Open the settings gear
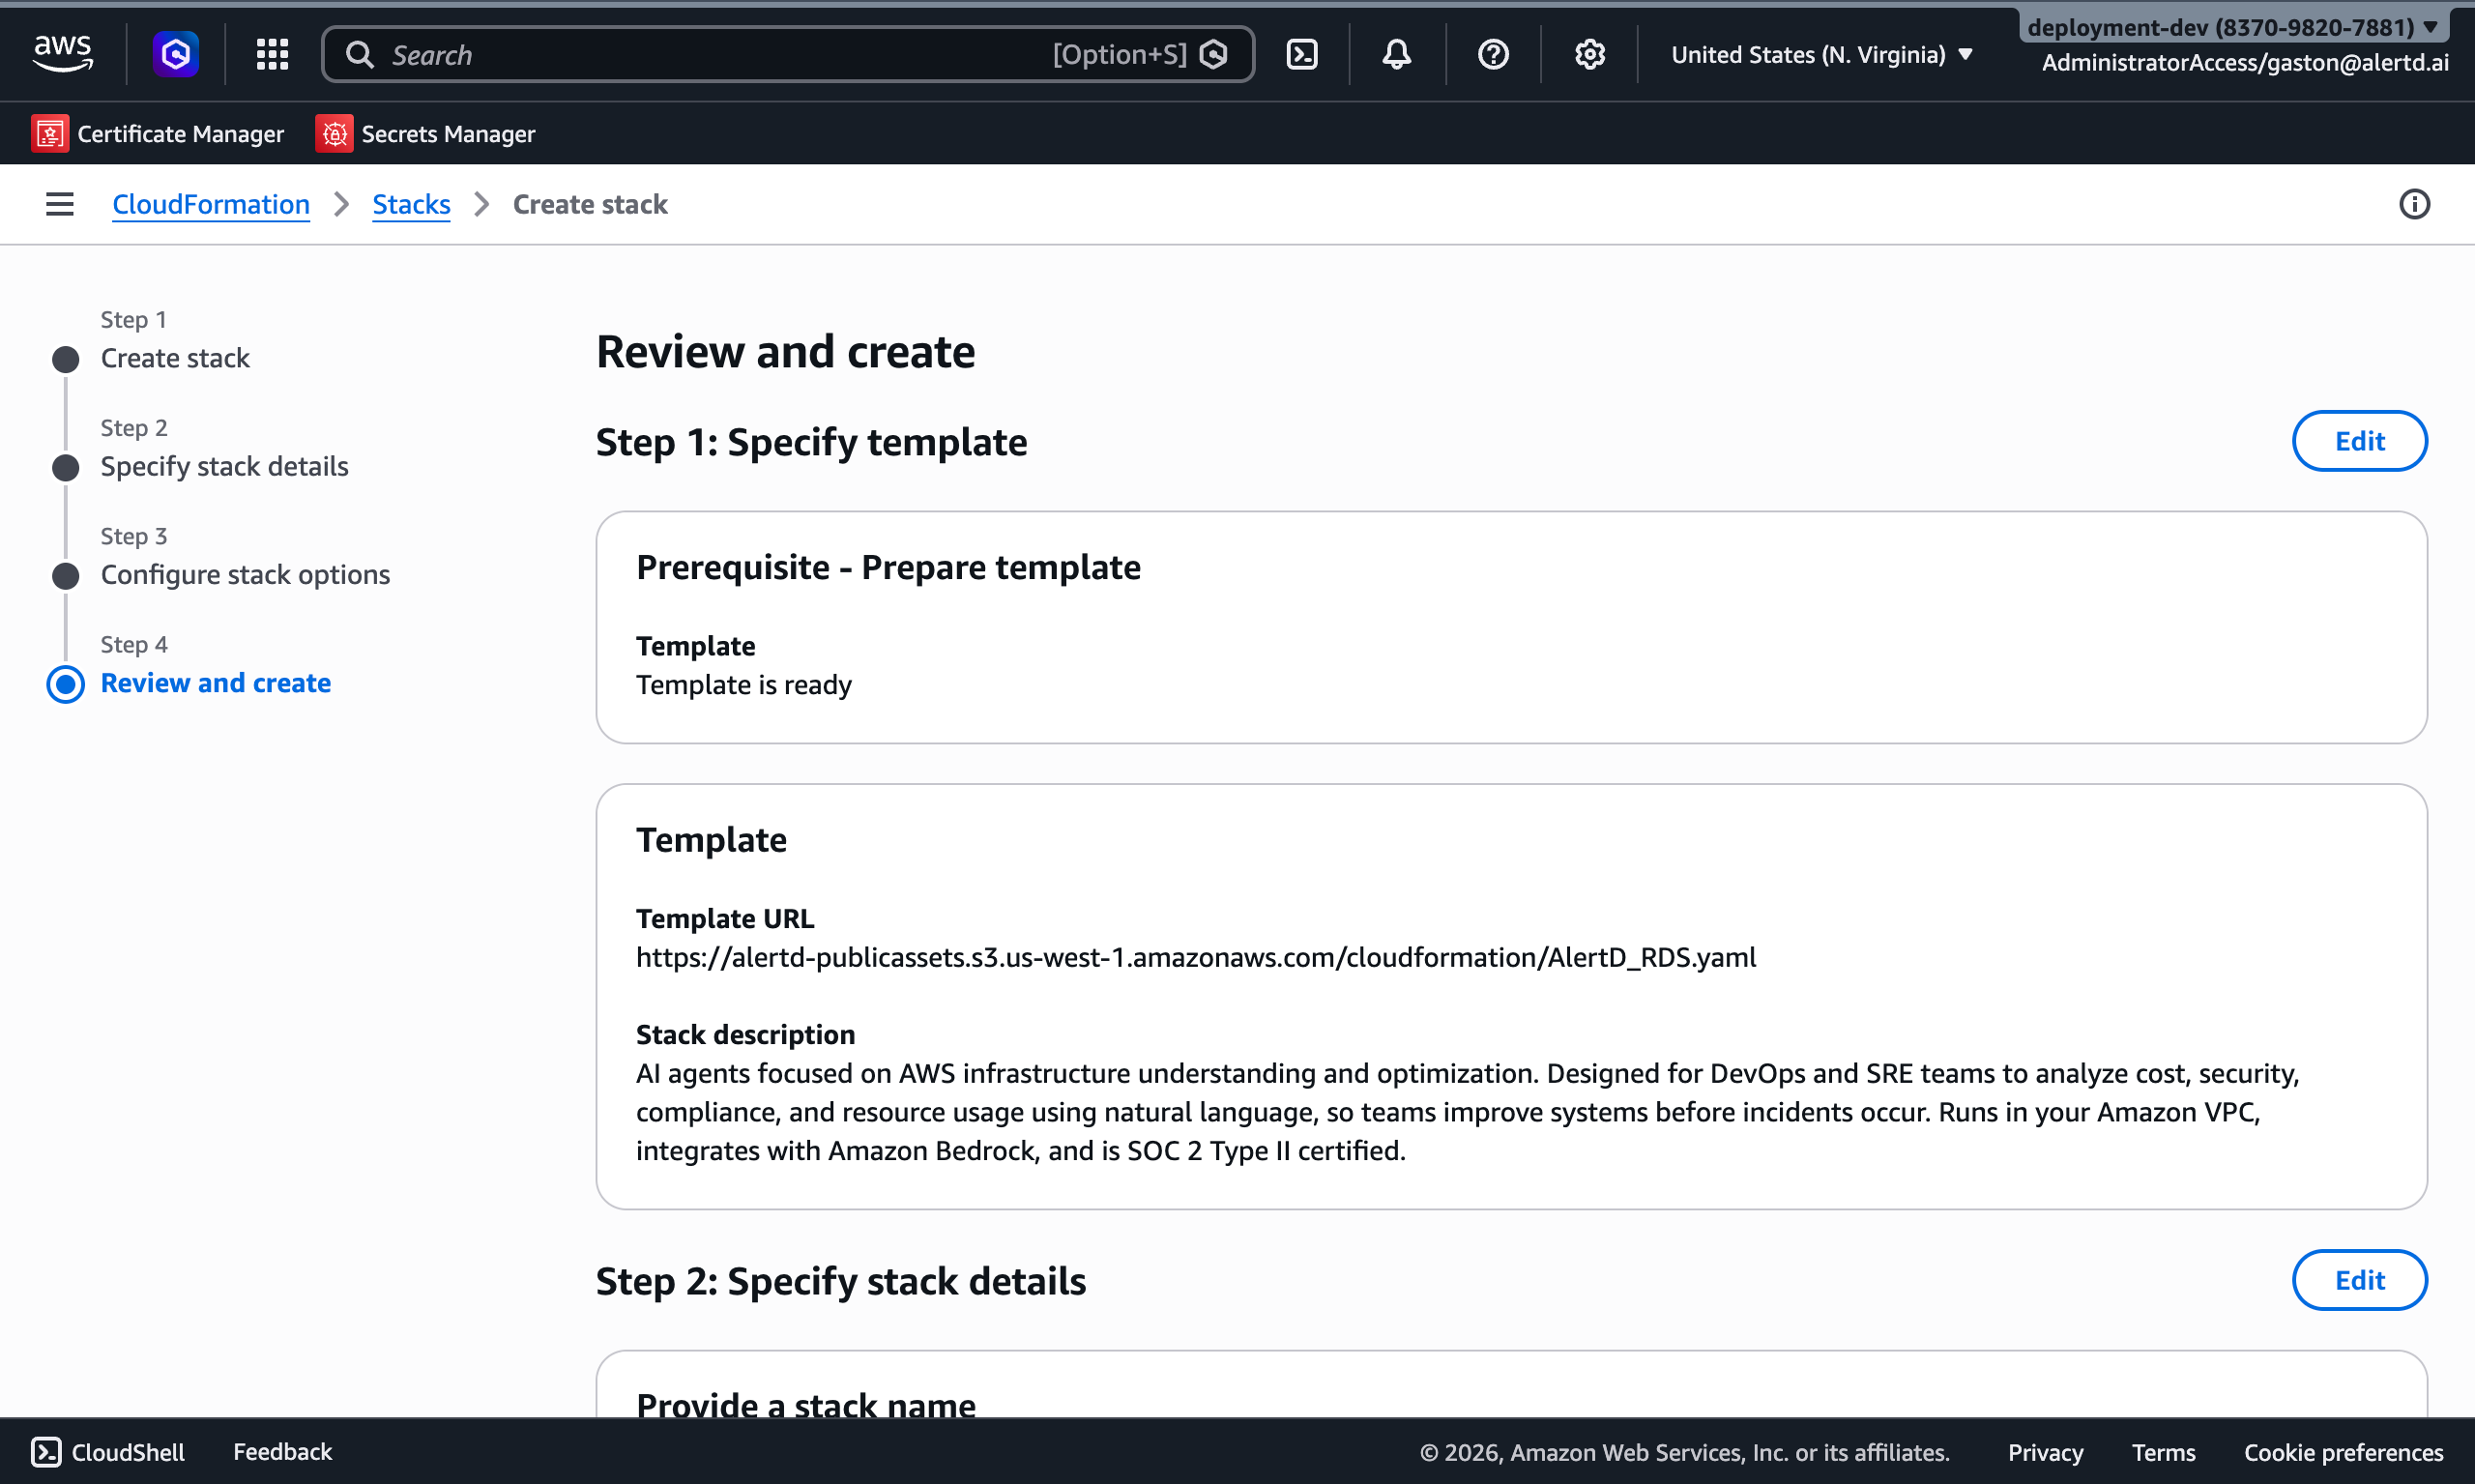 (1589, 54)
